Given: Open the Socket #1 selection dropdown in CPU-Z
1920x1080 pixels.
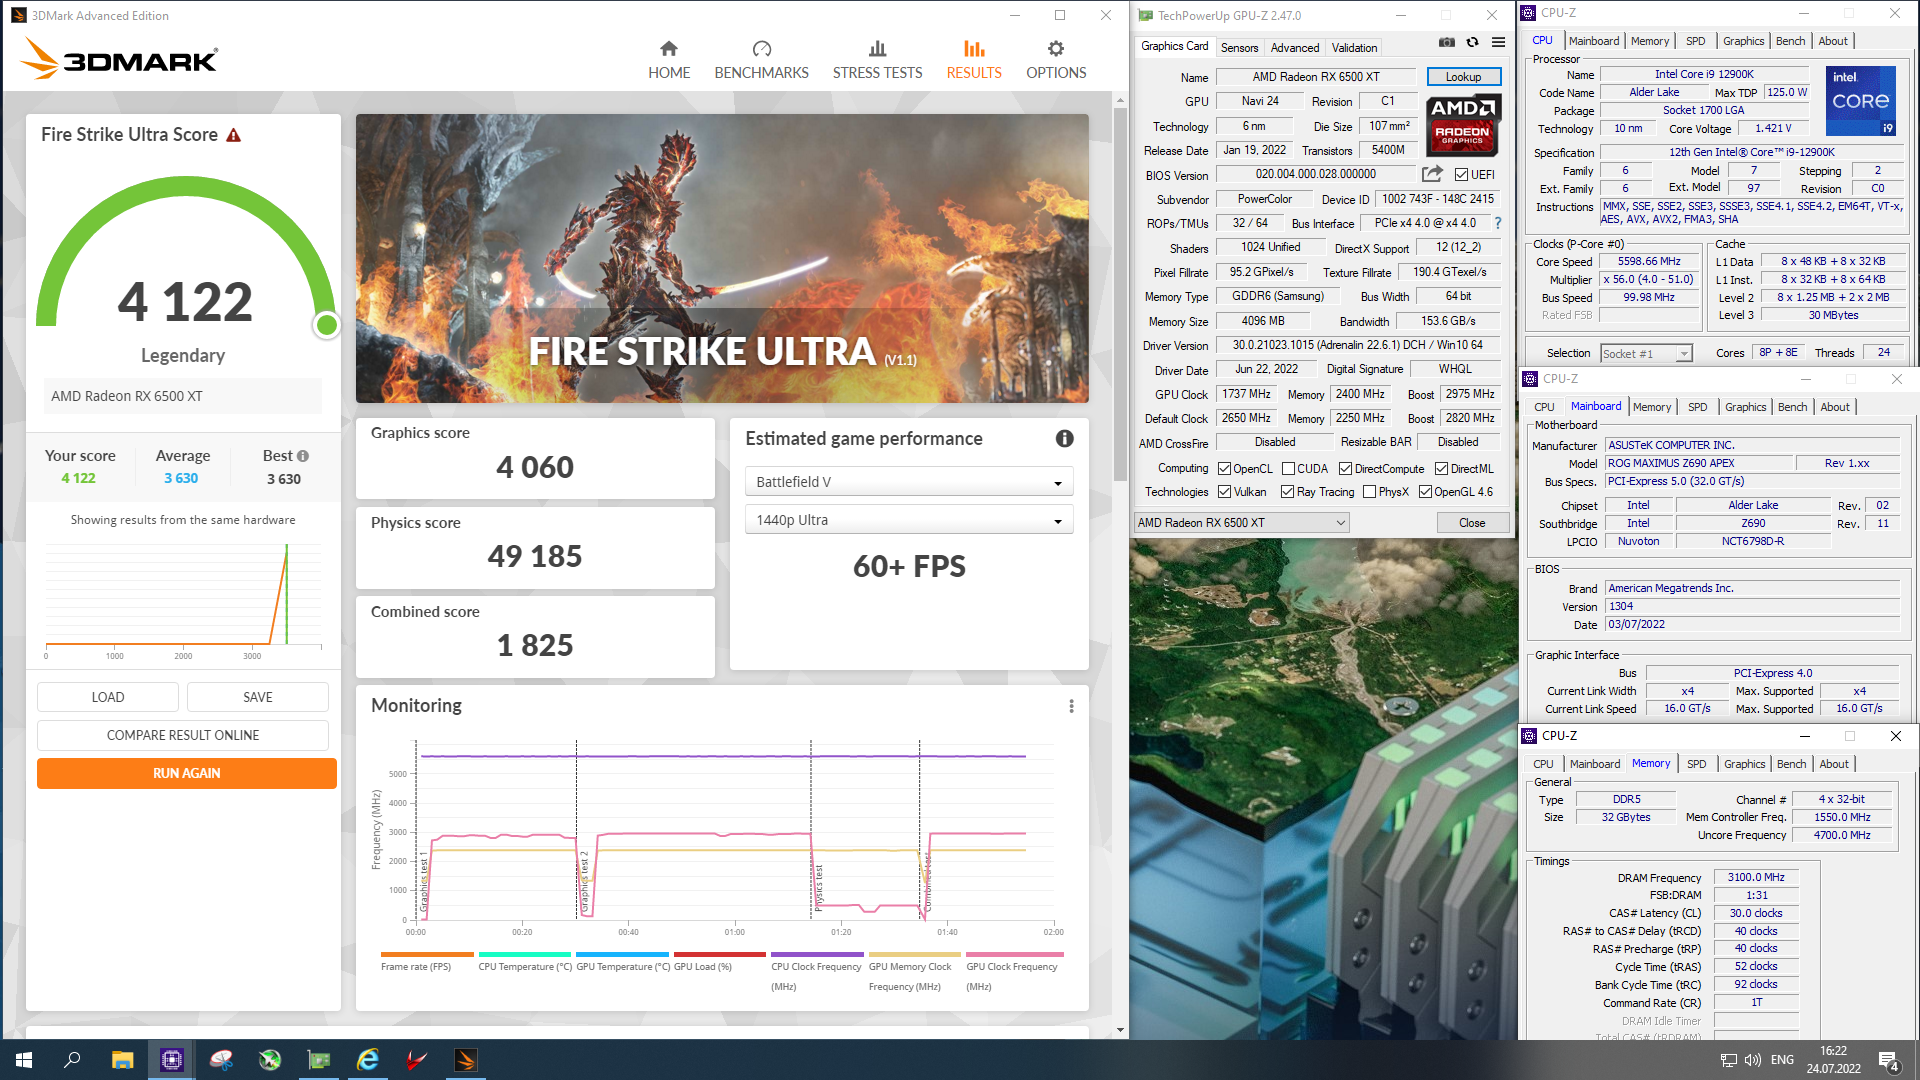Looking at the screenshot, I should click(1645, 354).
